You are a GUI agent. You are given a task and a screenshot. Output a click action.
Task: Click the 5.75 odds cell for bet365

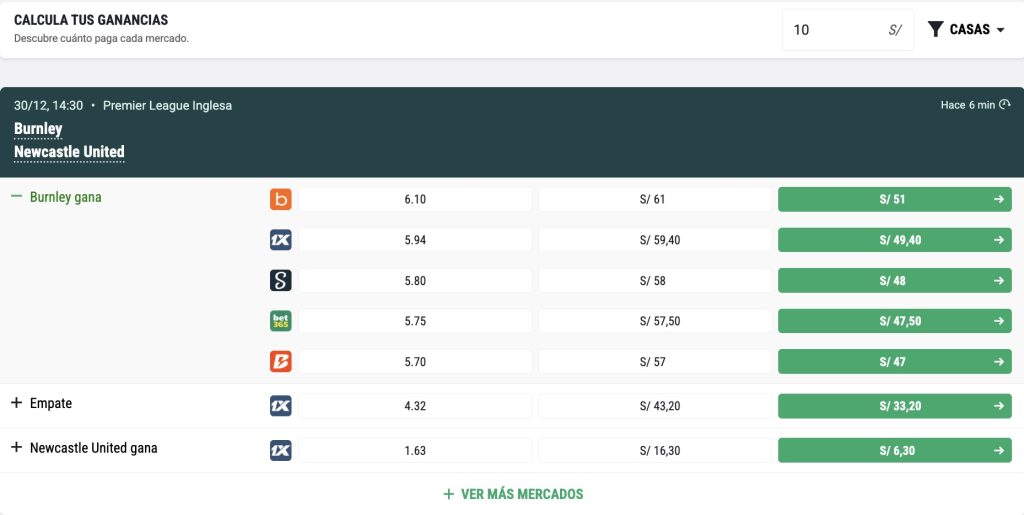click(x=415, y=321)
